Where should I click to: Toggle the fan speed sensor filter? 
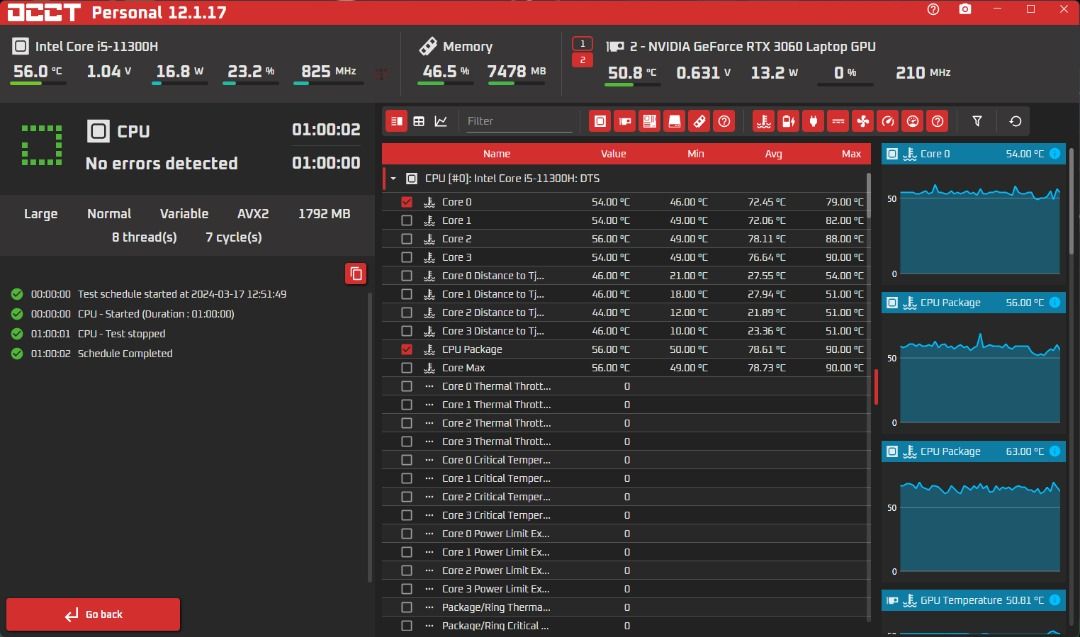pos(862,121)
